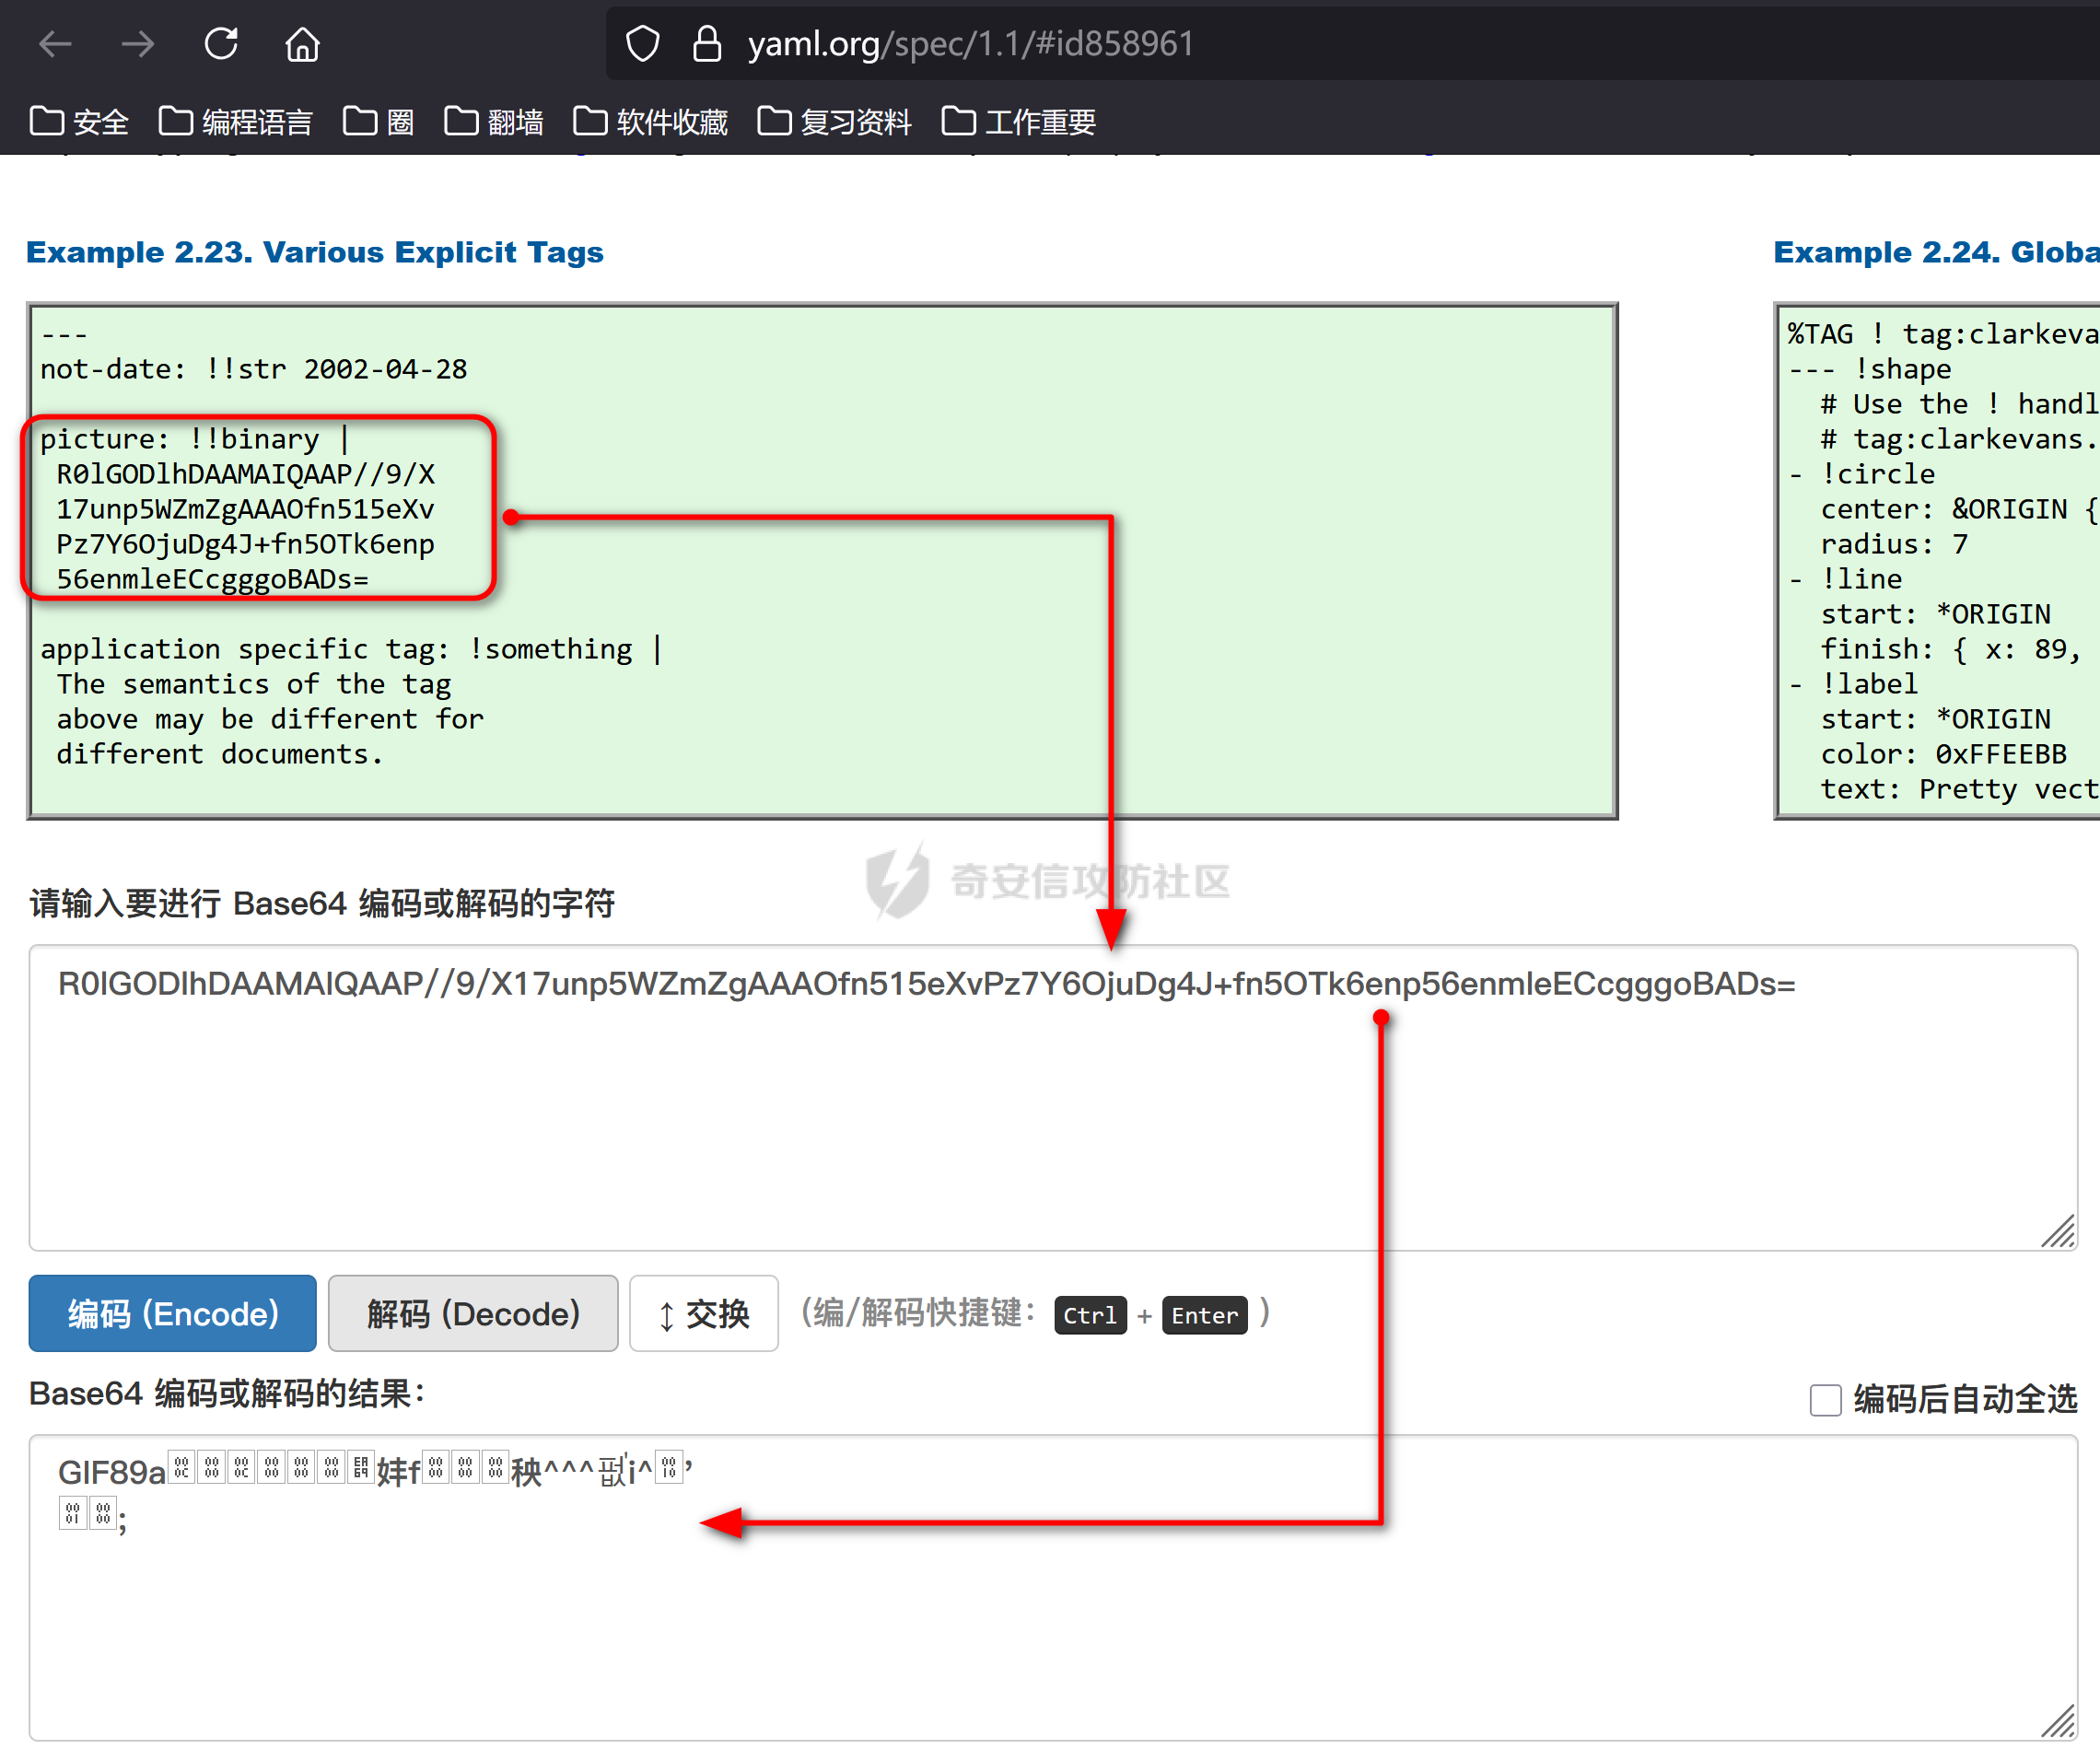Click the 交换 swap button

[x=704, y=1313]
